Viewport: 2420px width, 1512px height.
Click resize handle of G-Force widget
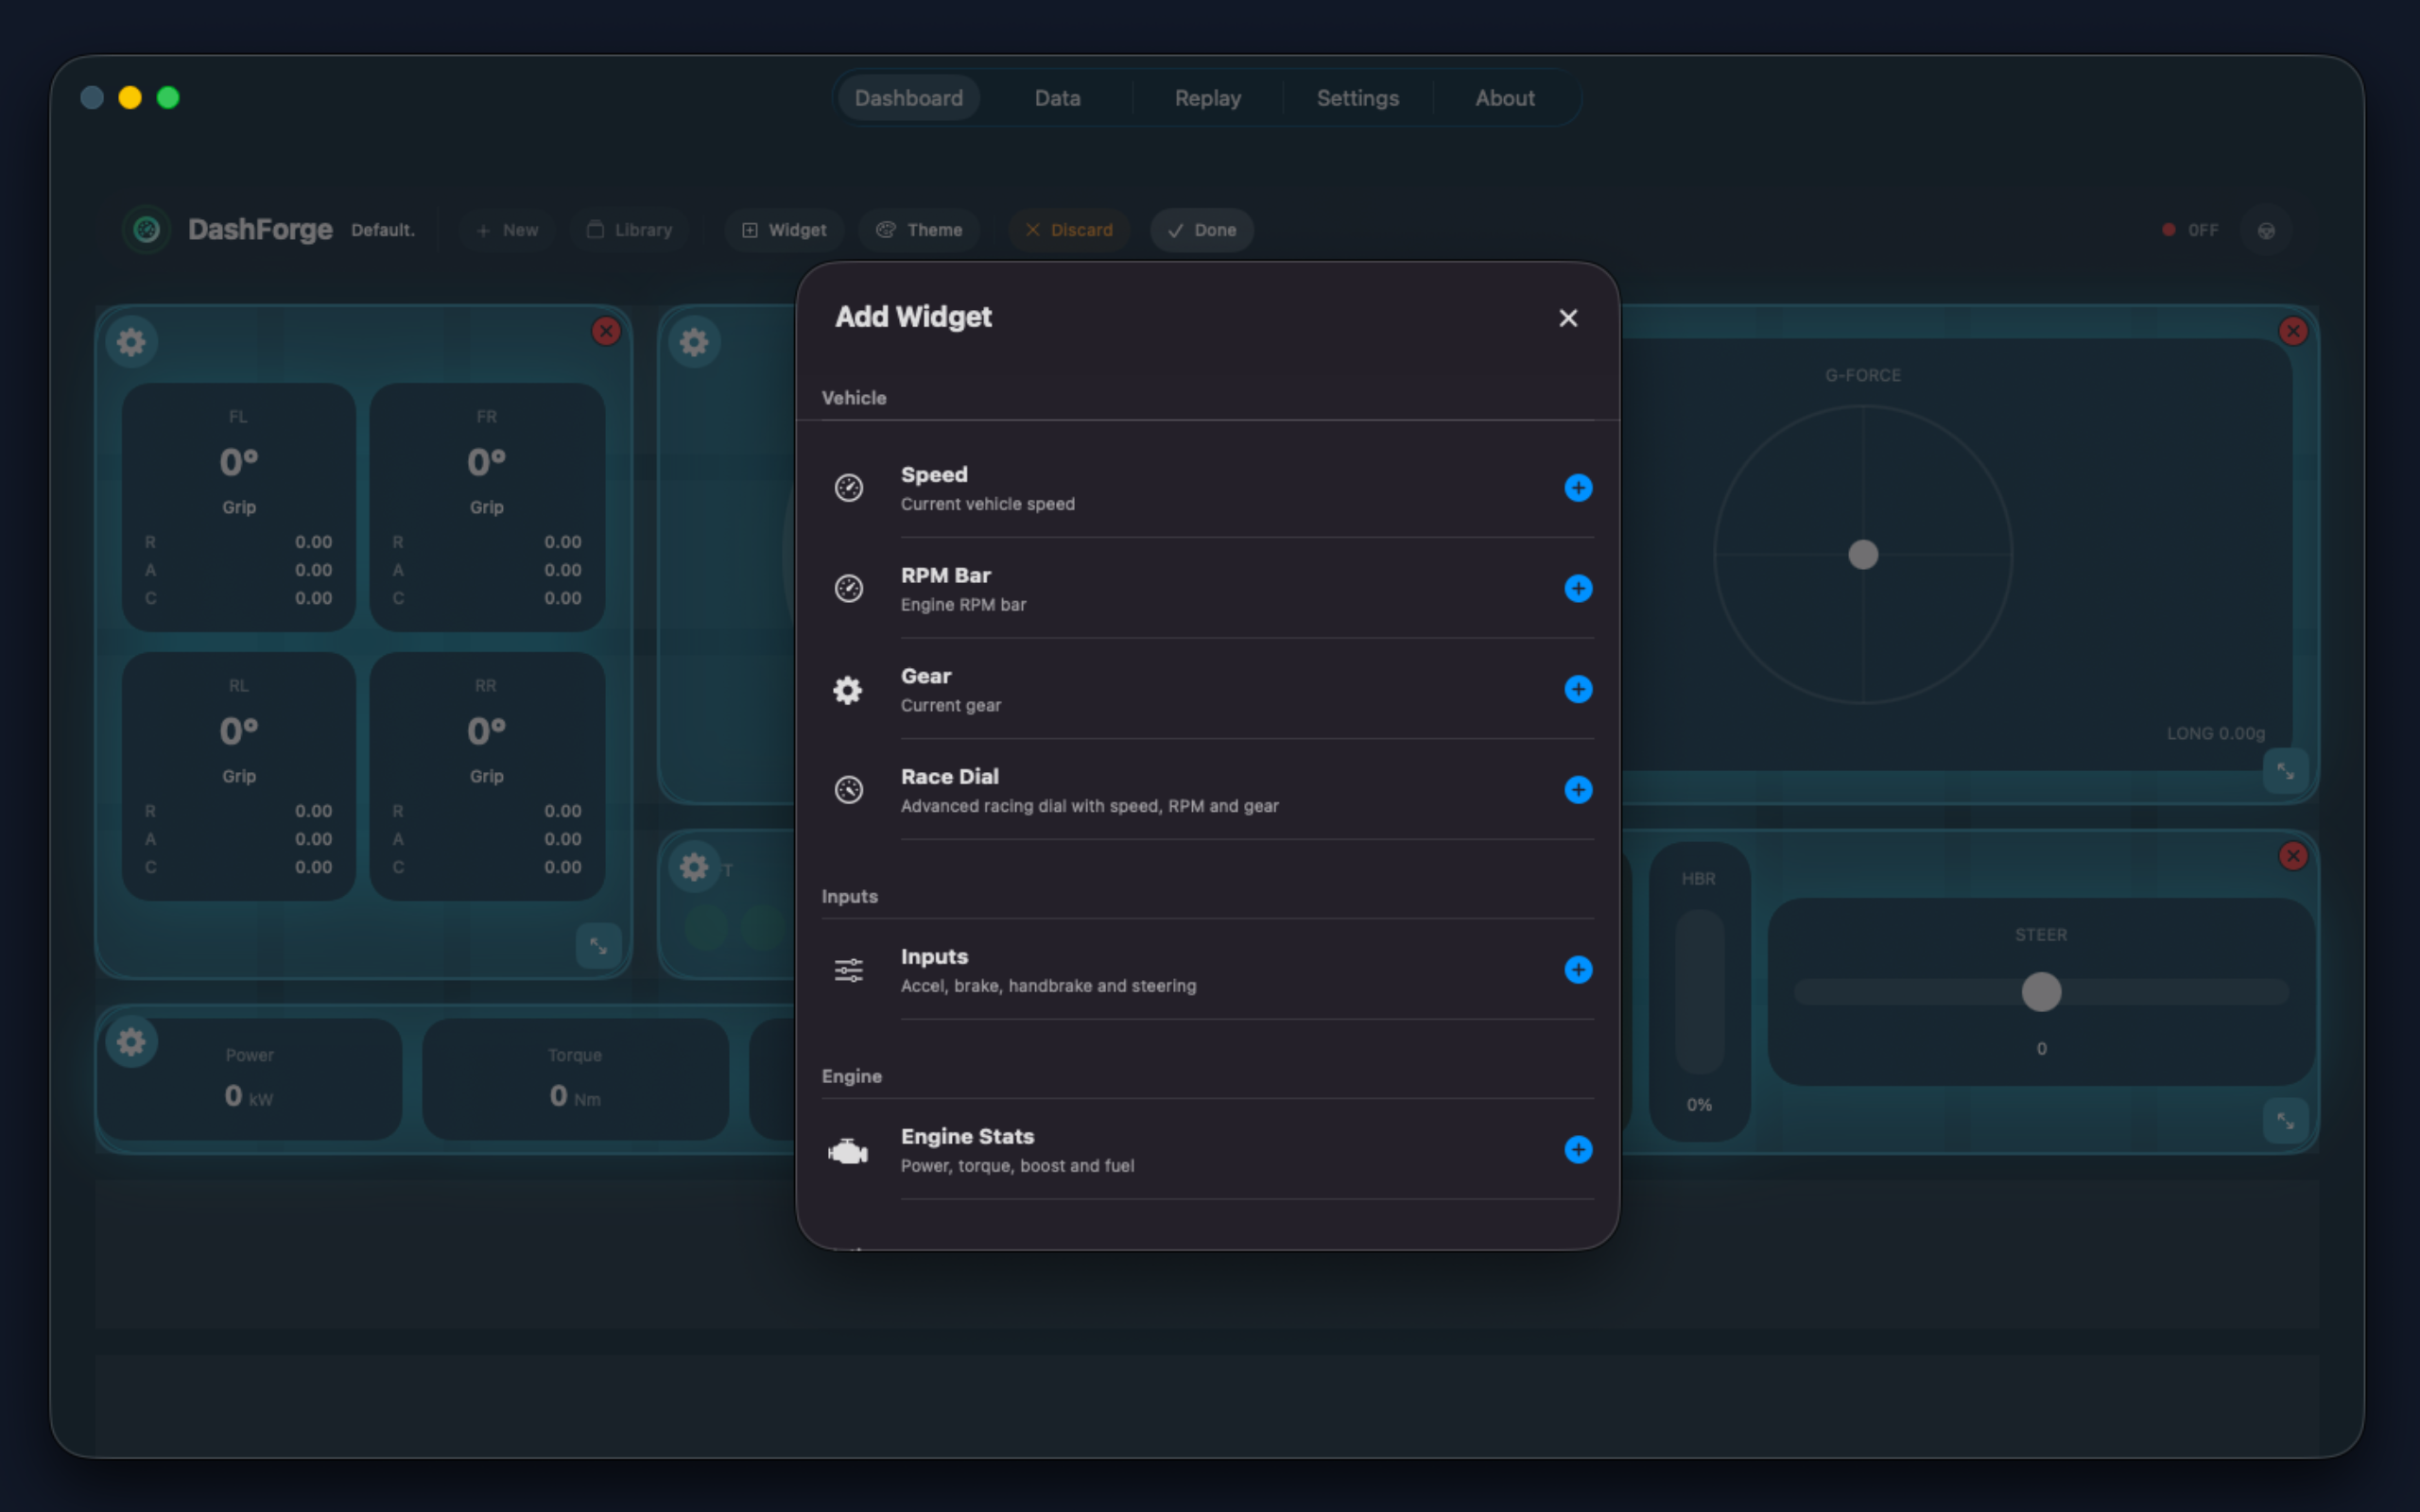[2285, 771]
